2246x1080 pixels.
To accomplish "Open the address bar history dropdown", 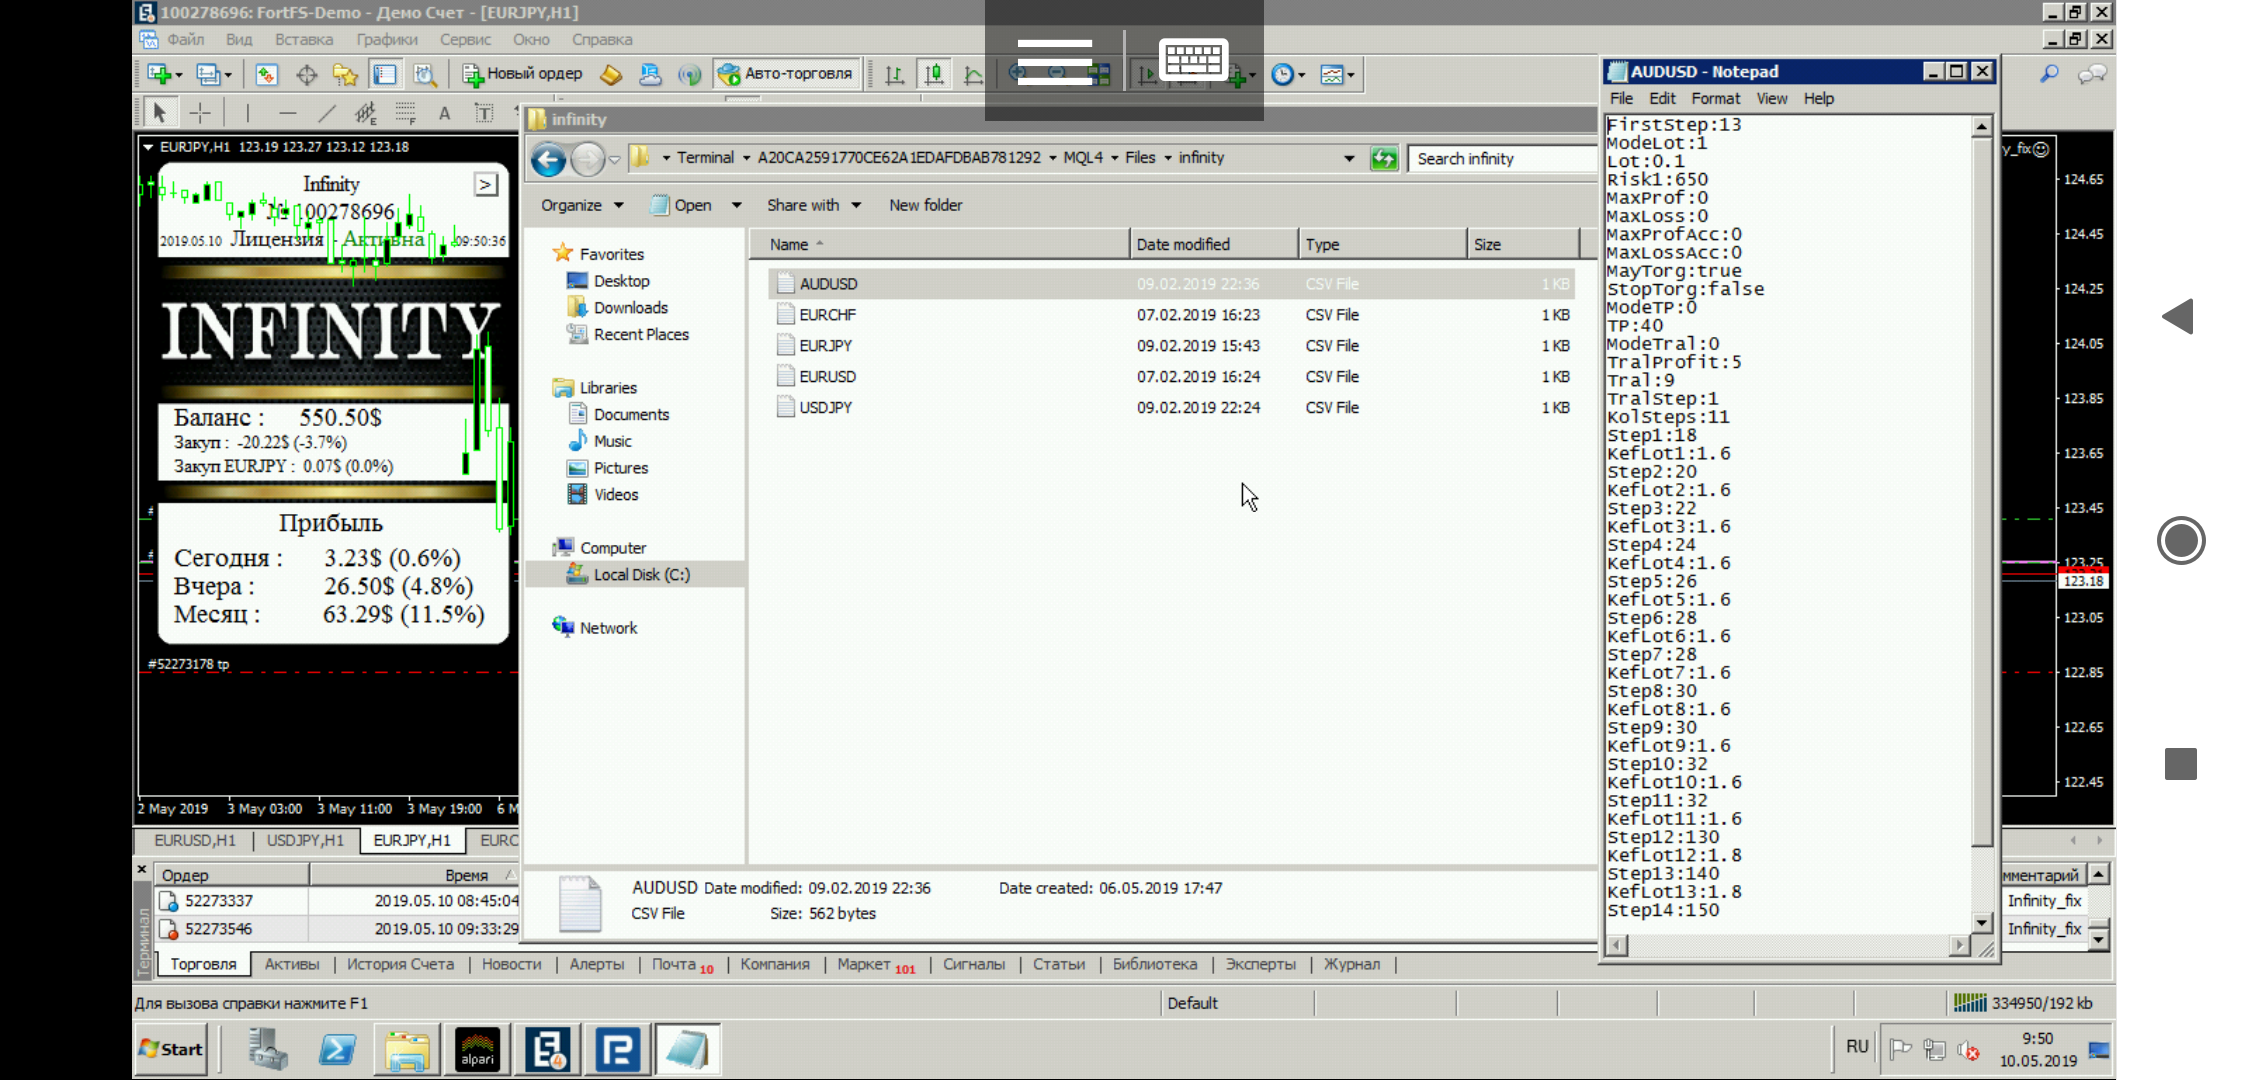I will click(x=1349, y=158).
